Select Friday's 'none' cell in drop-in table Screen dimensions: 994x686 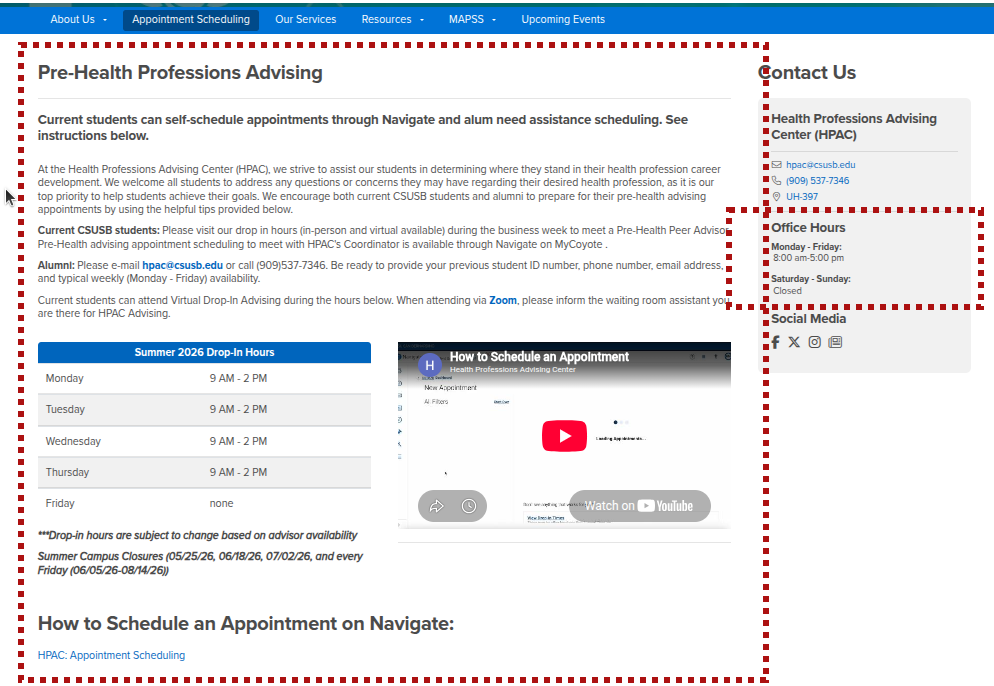tap(221, 503)
